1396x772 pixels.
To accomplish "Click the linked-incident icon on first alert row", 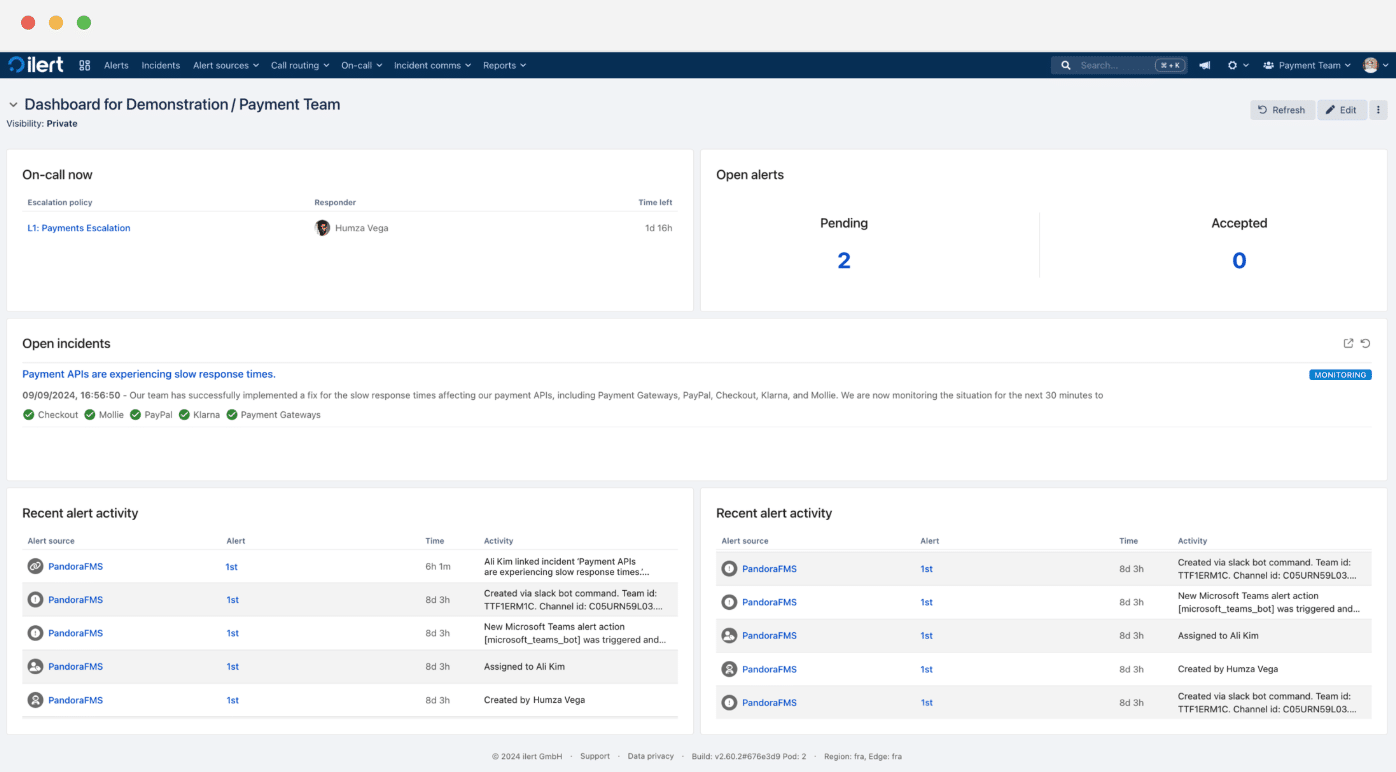I will [35, 567].
